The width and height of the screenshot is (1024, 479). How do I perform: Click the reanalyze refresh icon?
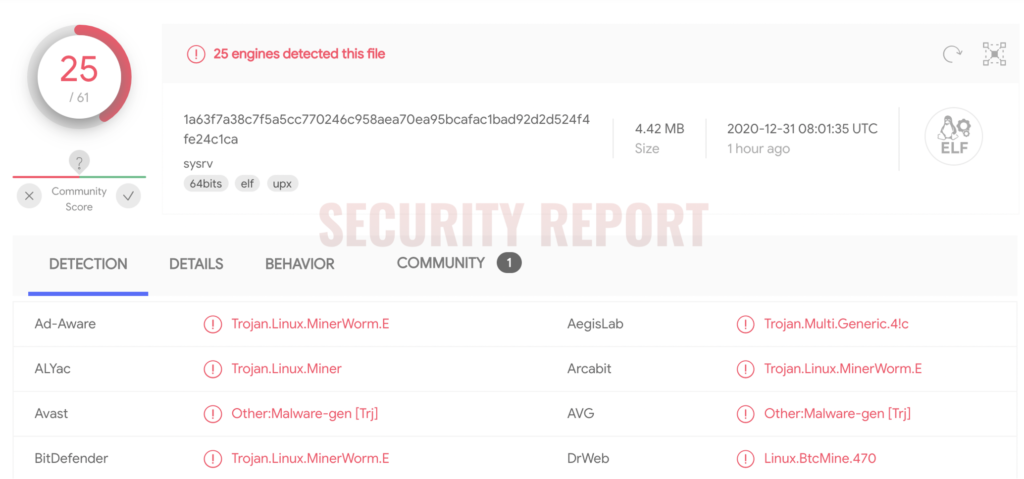[952, 54]
